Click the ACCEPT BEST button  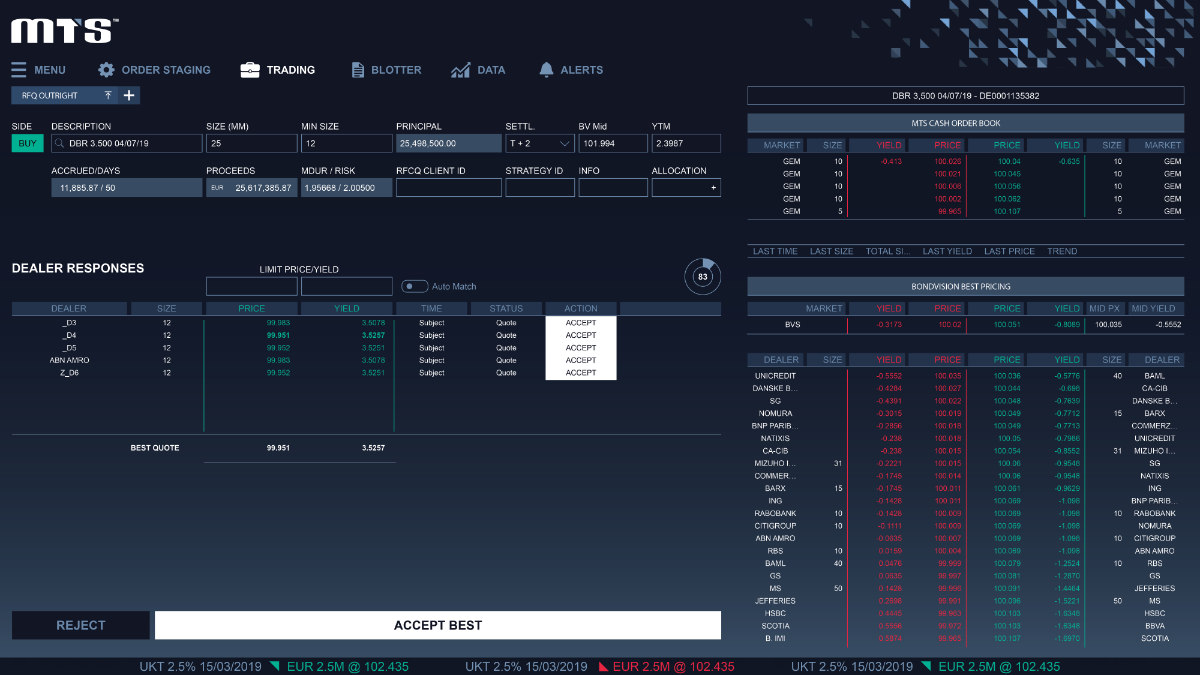[438, 625]
